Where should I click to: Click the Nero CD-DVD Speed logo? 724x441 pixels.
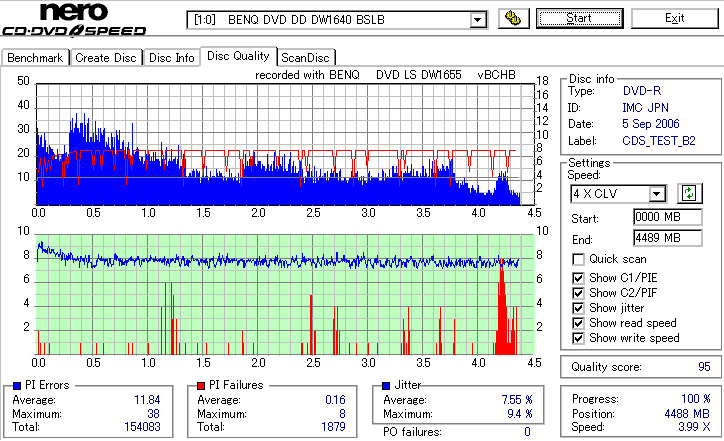coord(74,19)
